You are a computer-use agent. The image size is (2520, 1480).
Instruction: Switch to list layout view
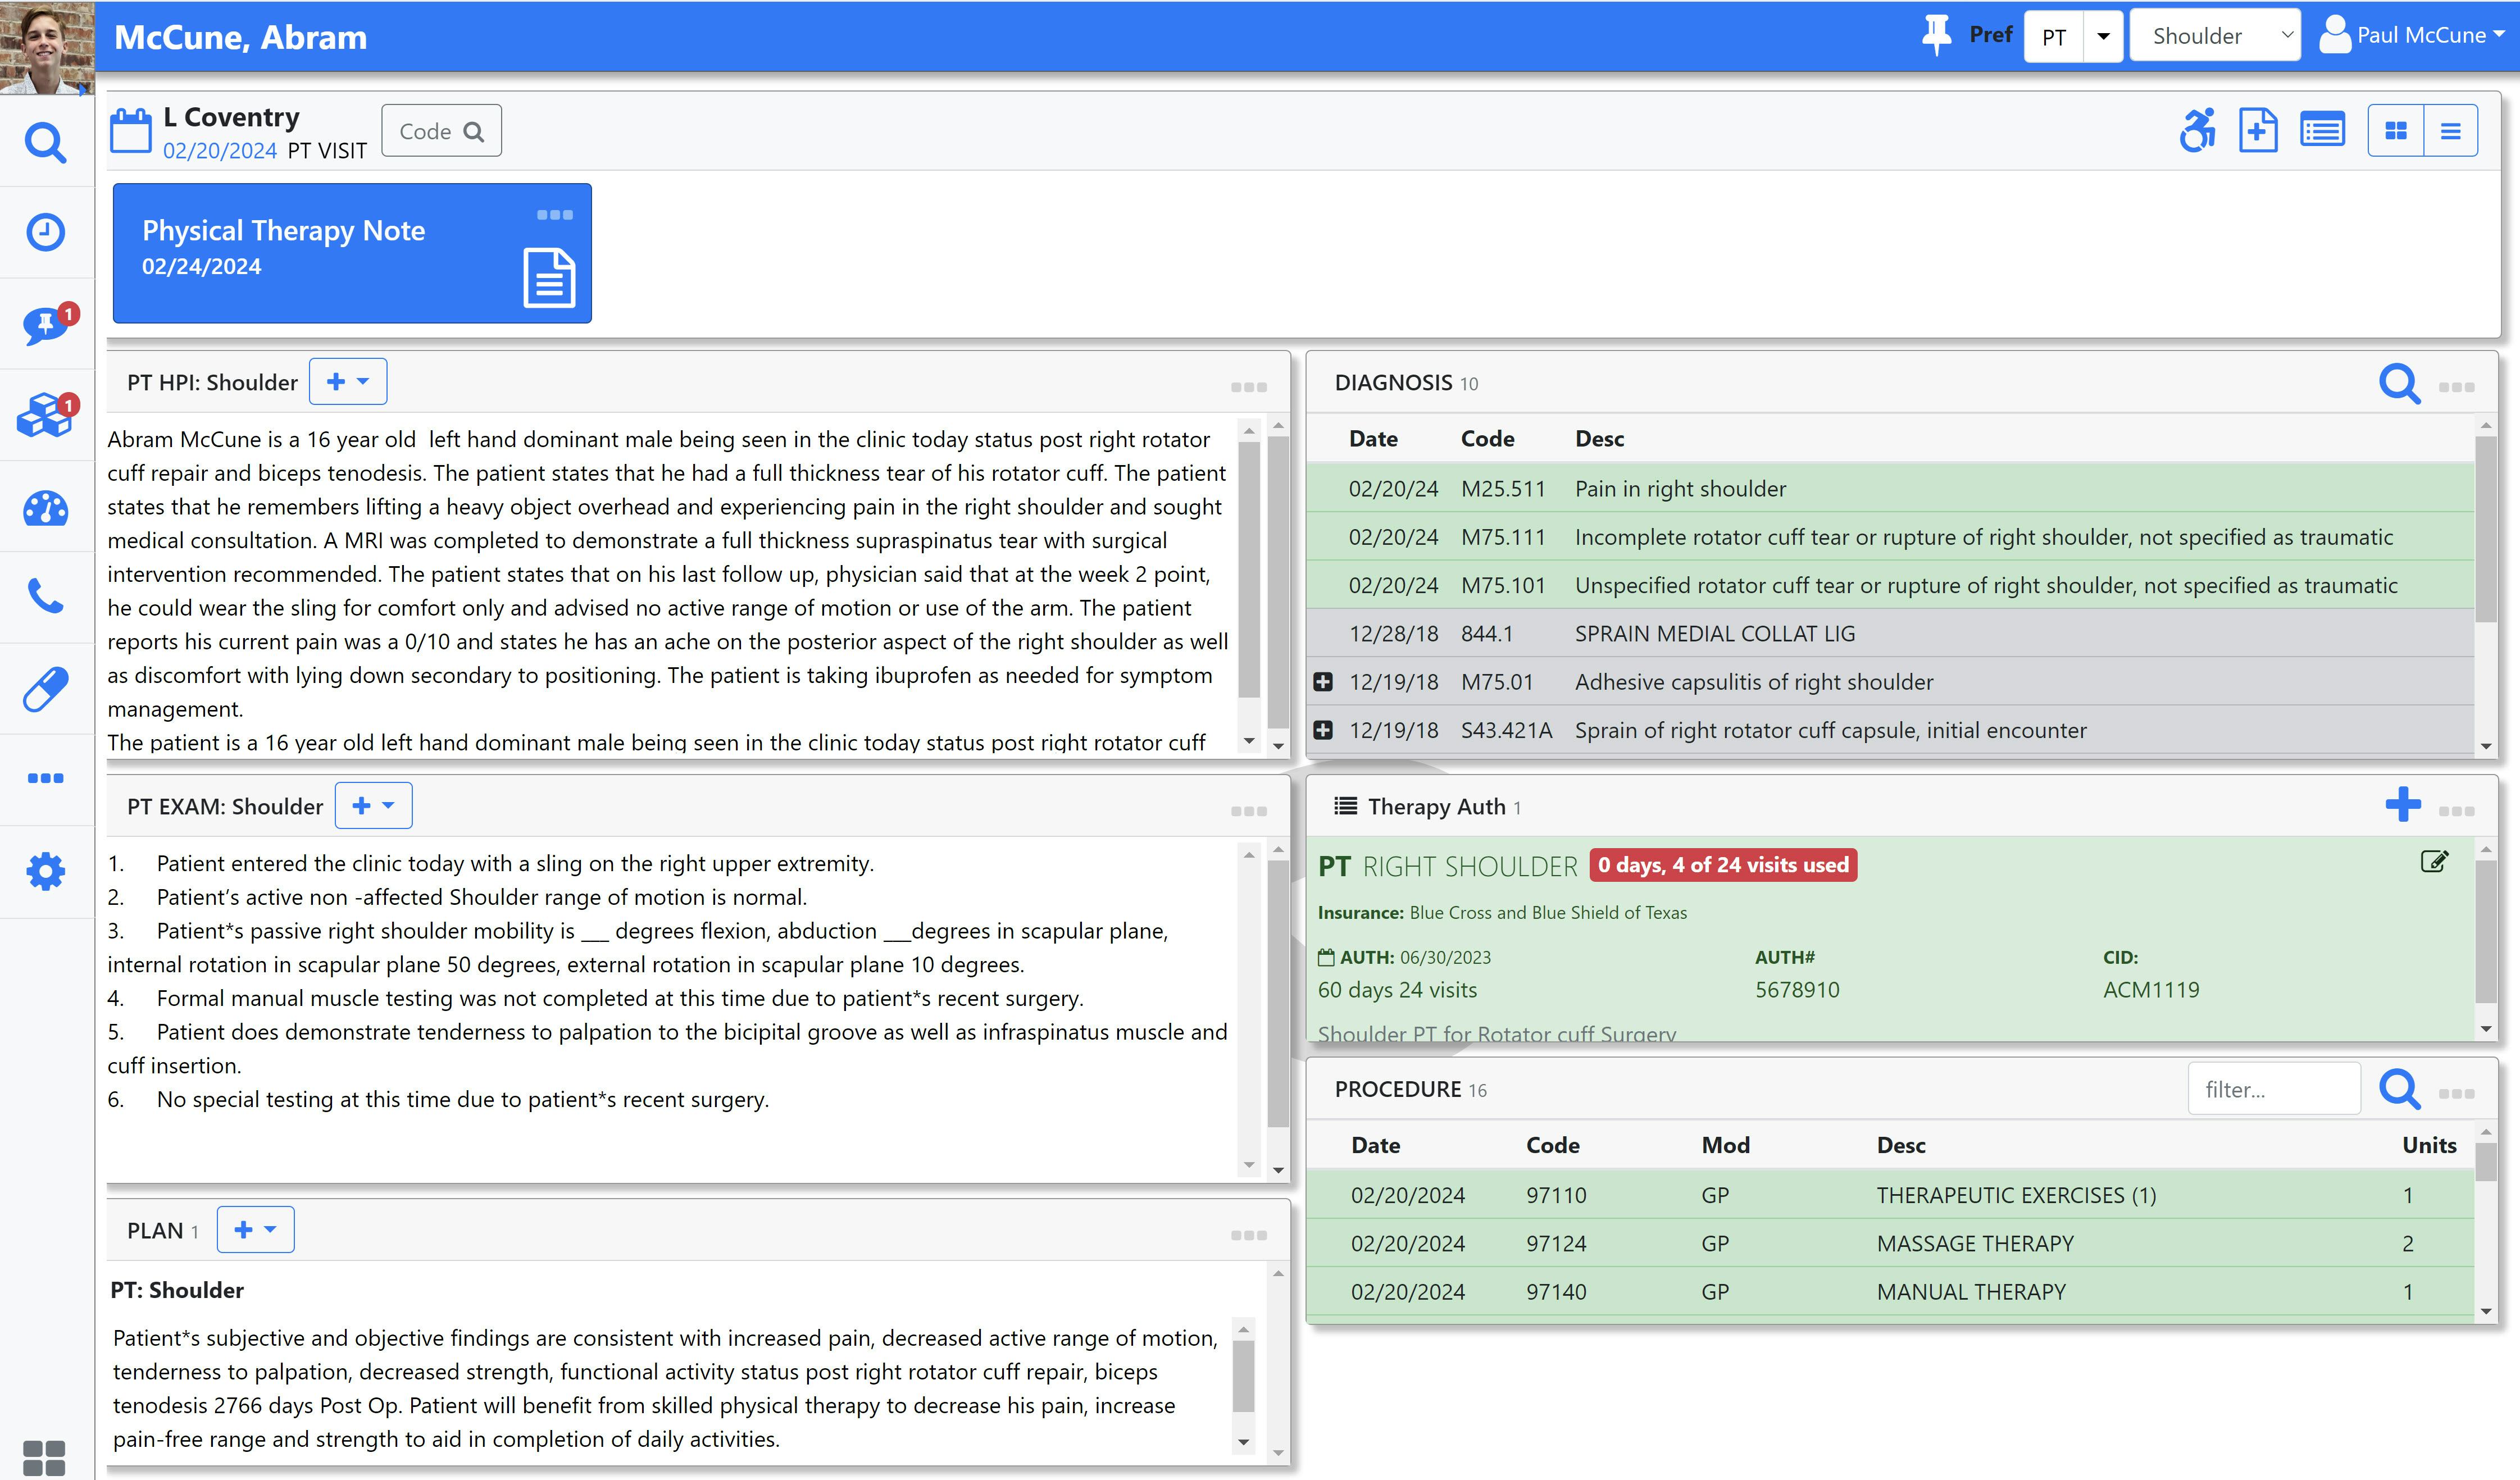click(2450, 131)
